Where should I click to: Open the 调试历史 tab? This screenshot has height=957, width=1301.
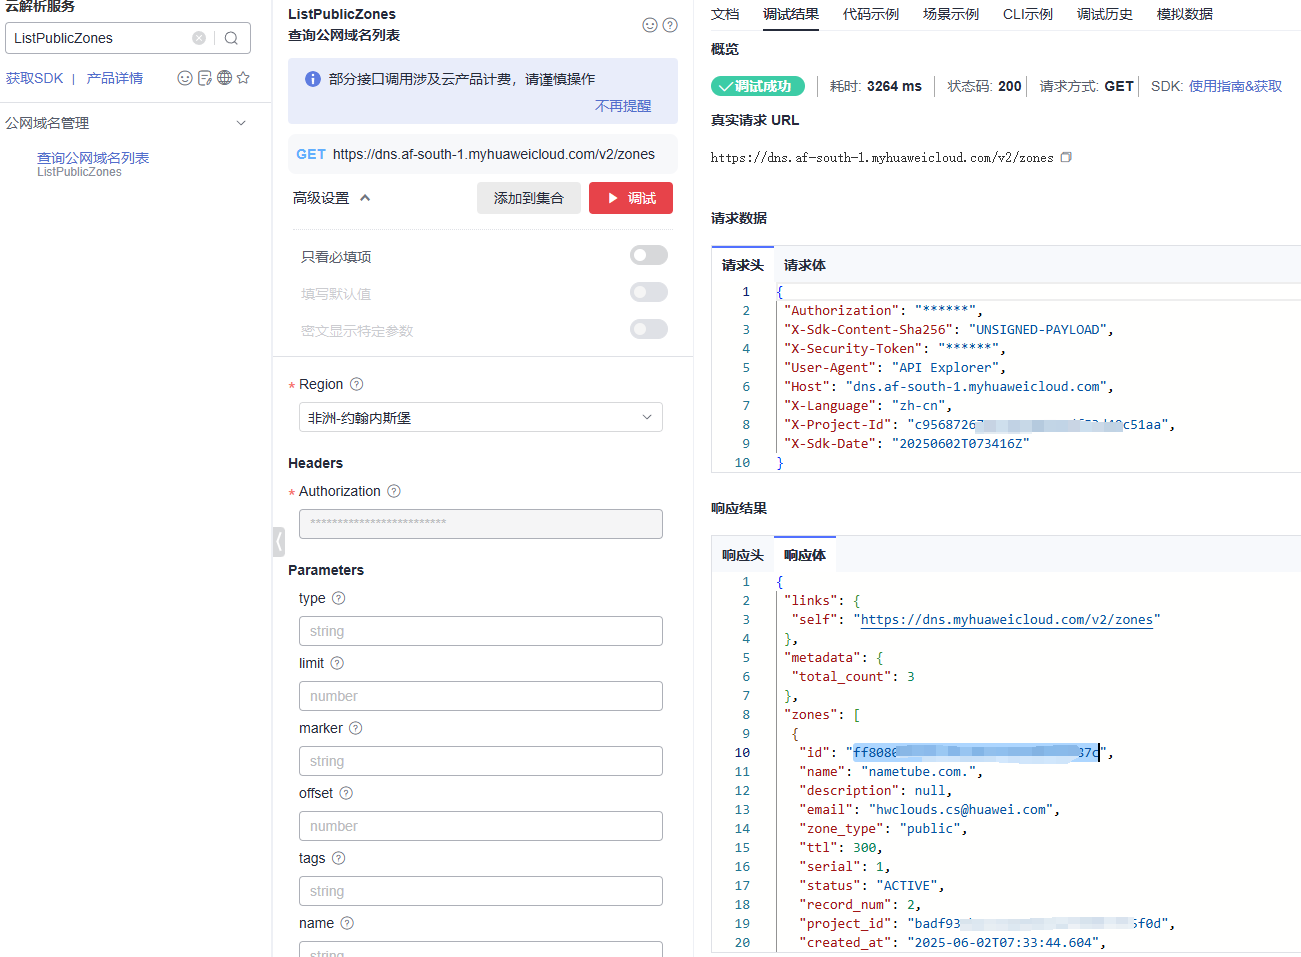[1104, 14]
